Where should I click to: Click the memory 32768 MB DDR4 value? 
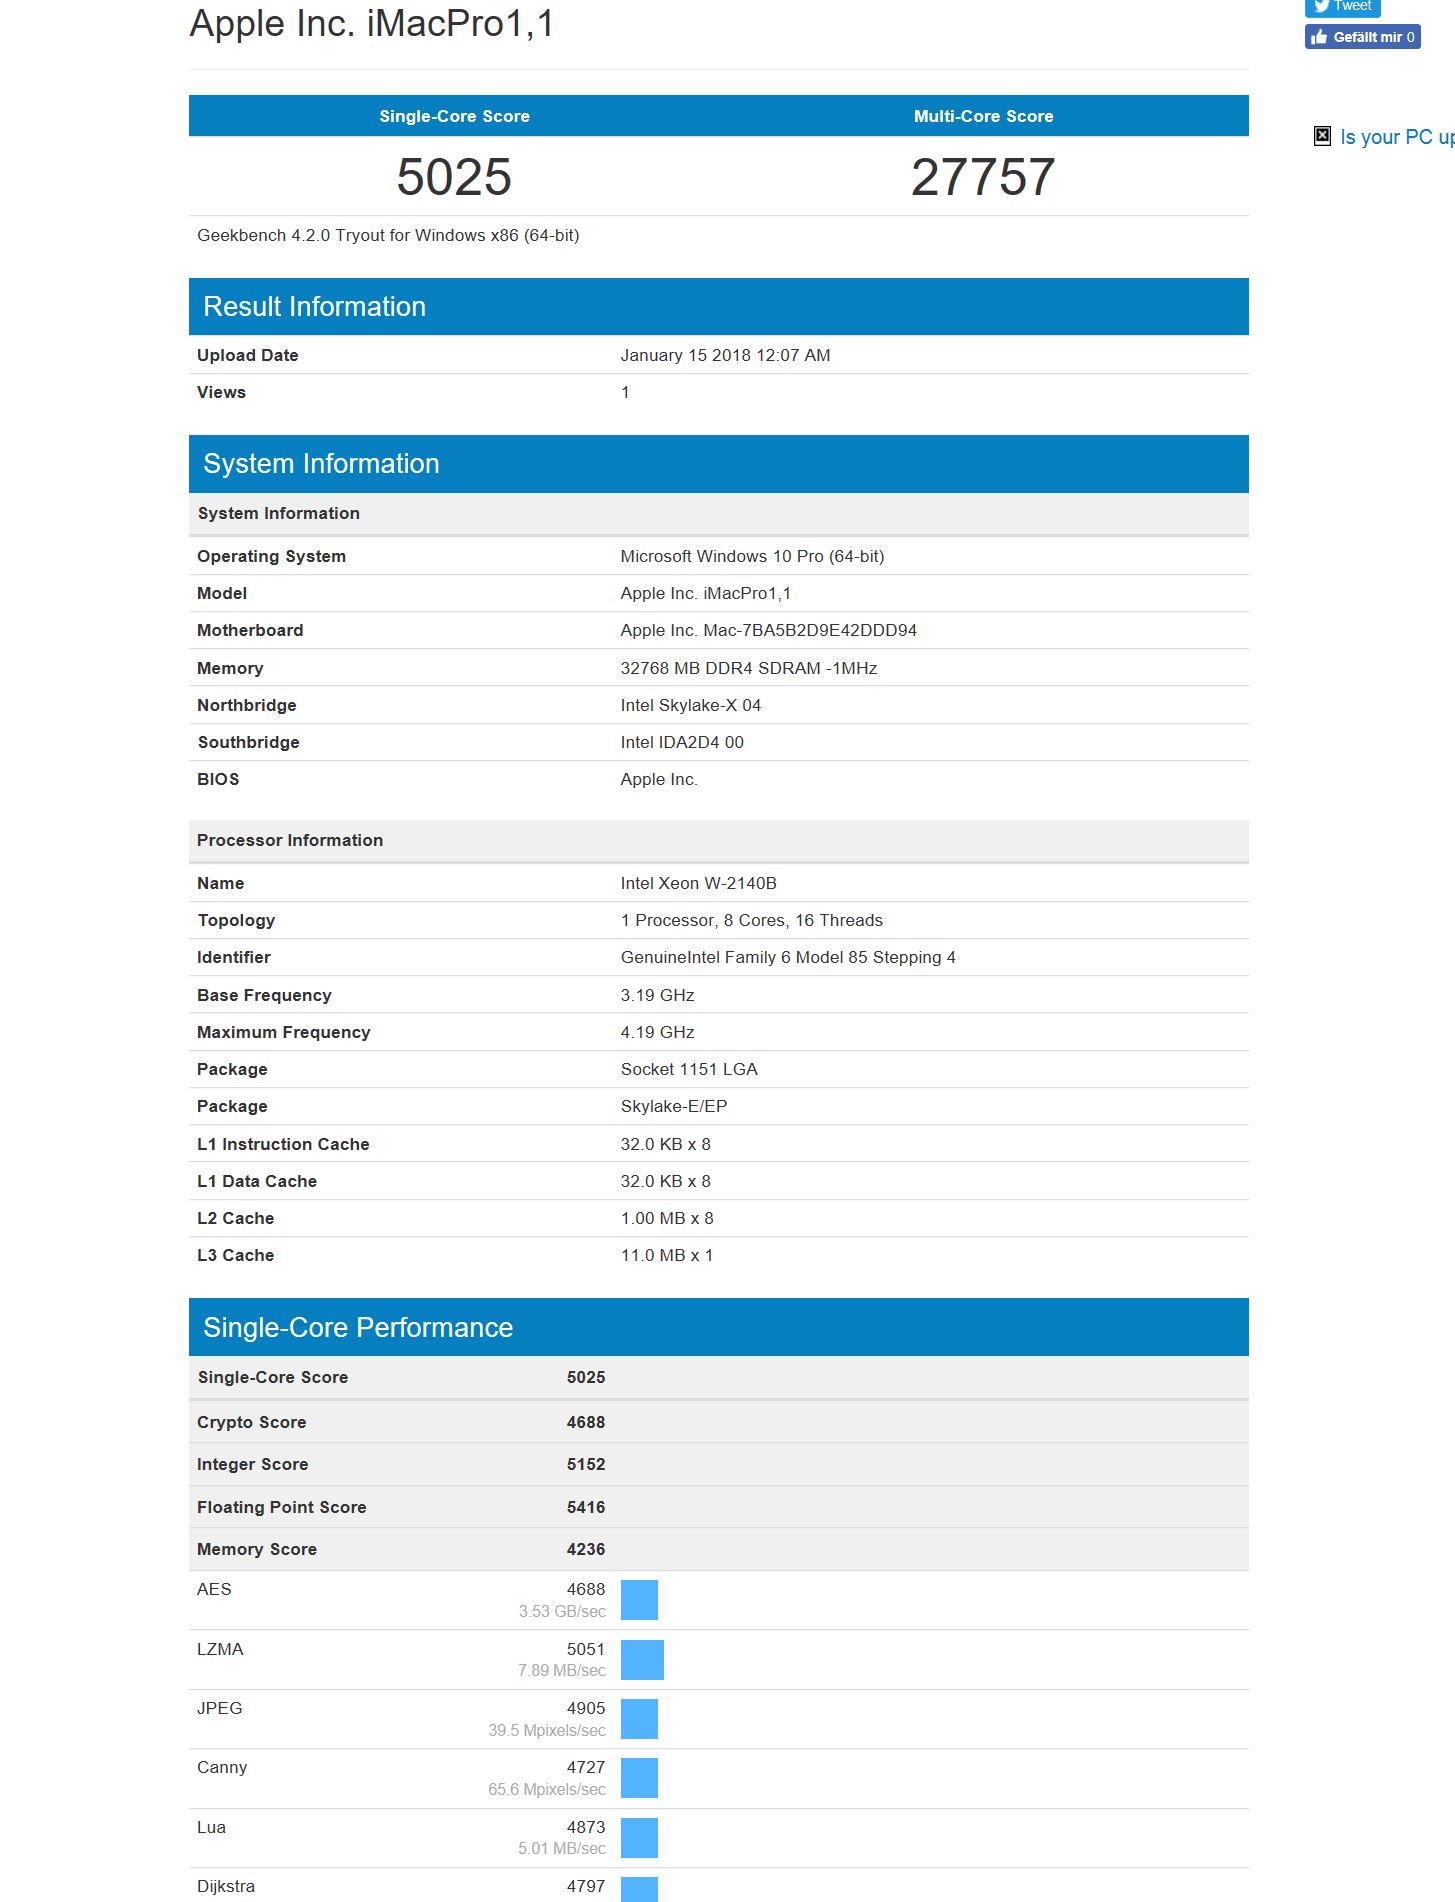(x=748, y=668)
